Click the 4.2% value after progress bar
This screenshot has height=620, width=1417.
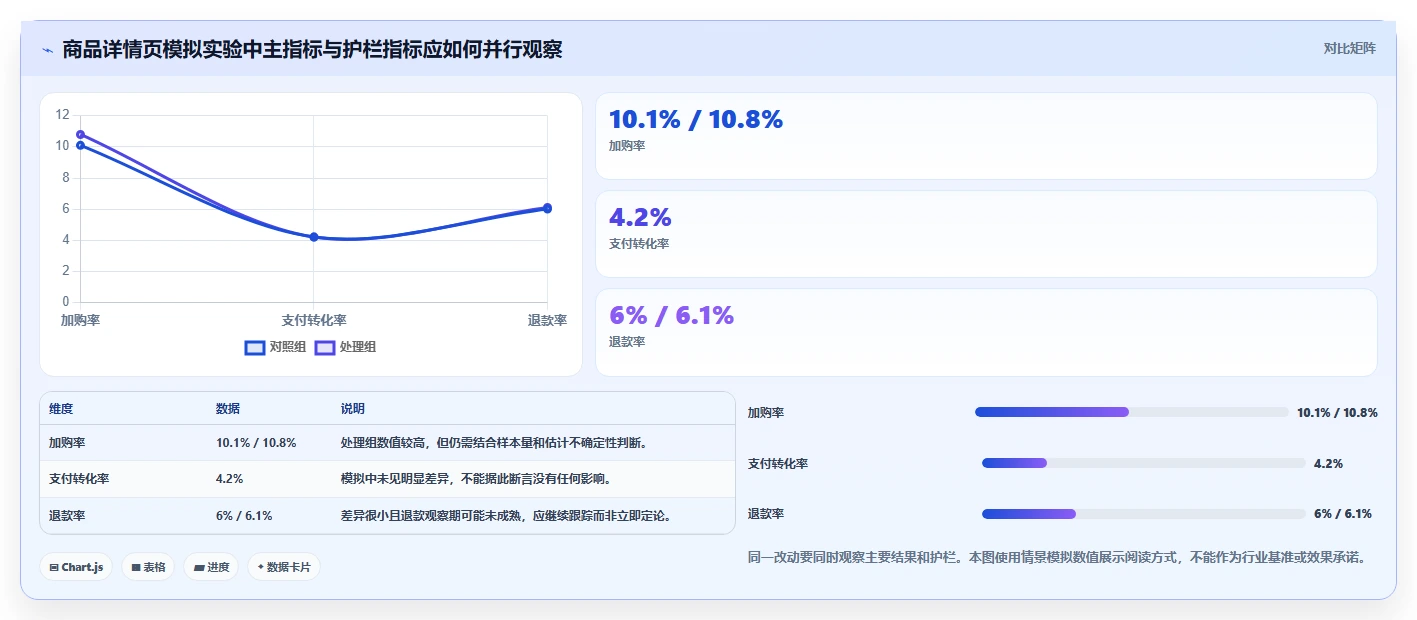[1328, 464]
